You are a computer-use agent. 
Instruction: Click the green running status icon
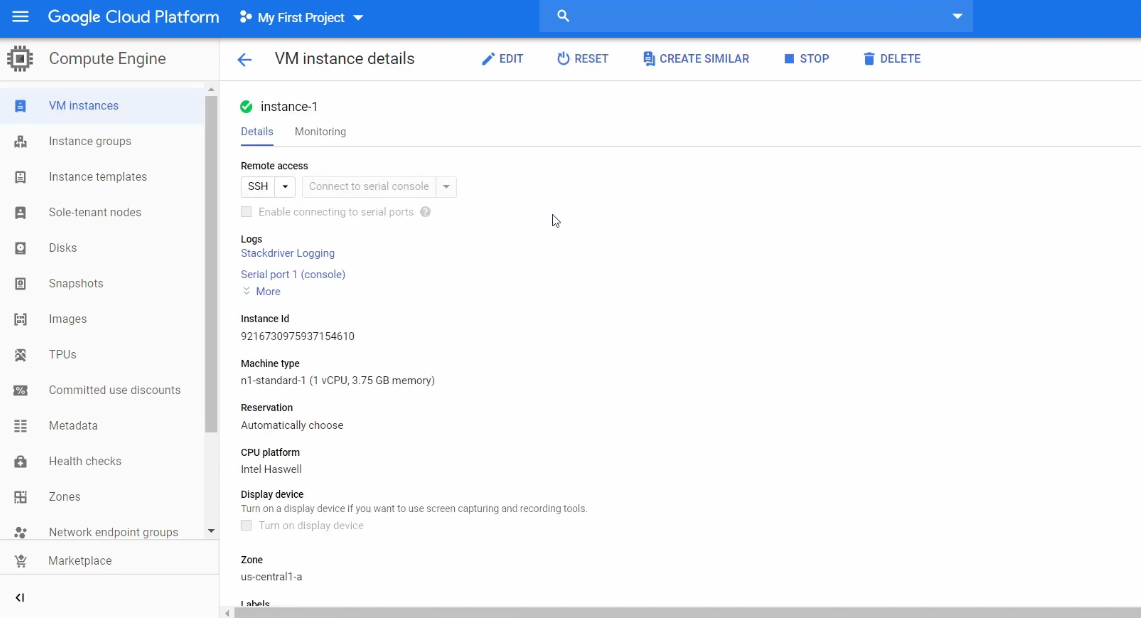pos(246,106)
